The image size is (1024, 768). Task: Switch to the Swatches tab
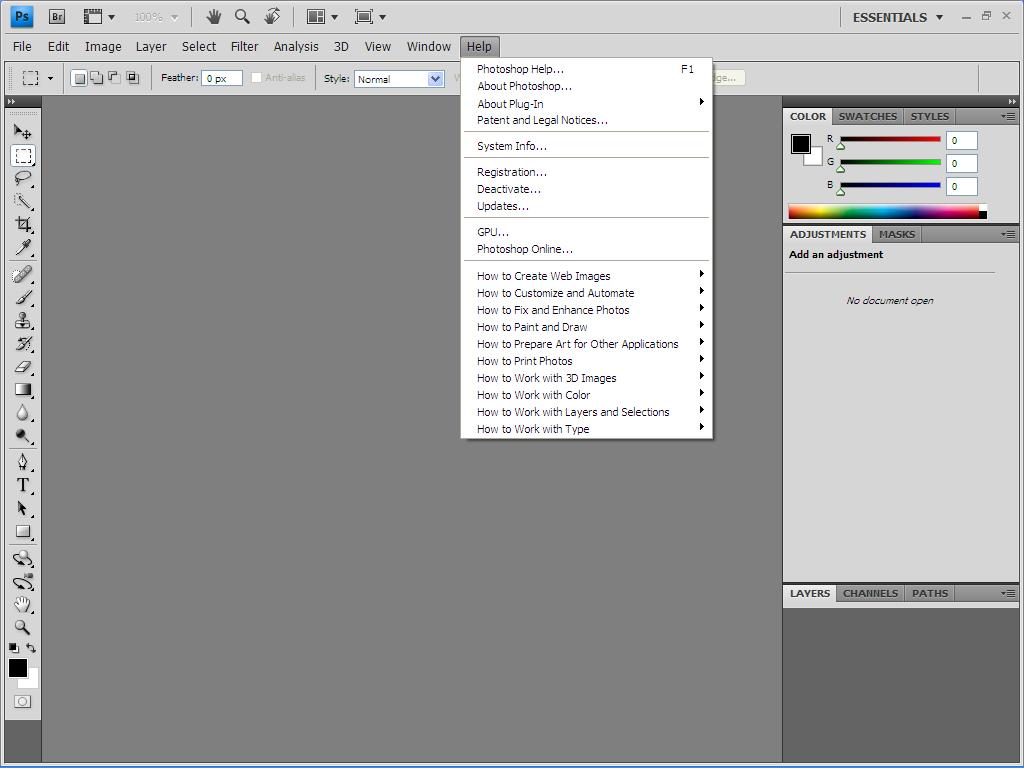[x=867, y=116]
